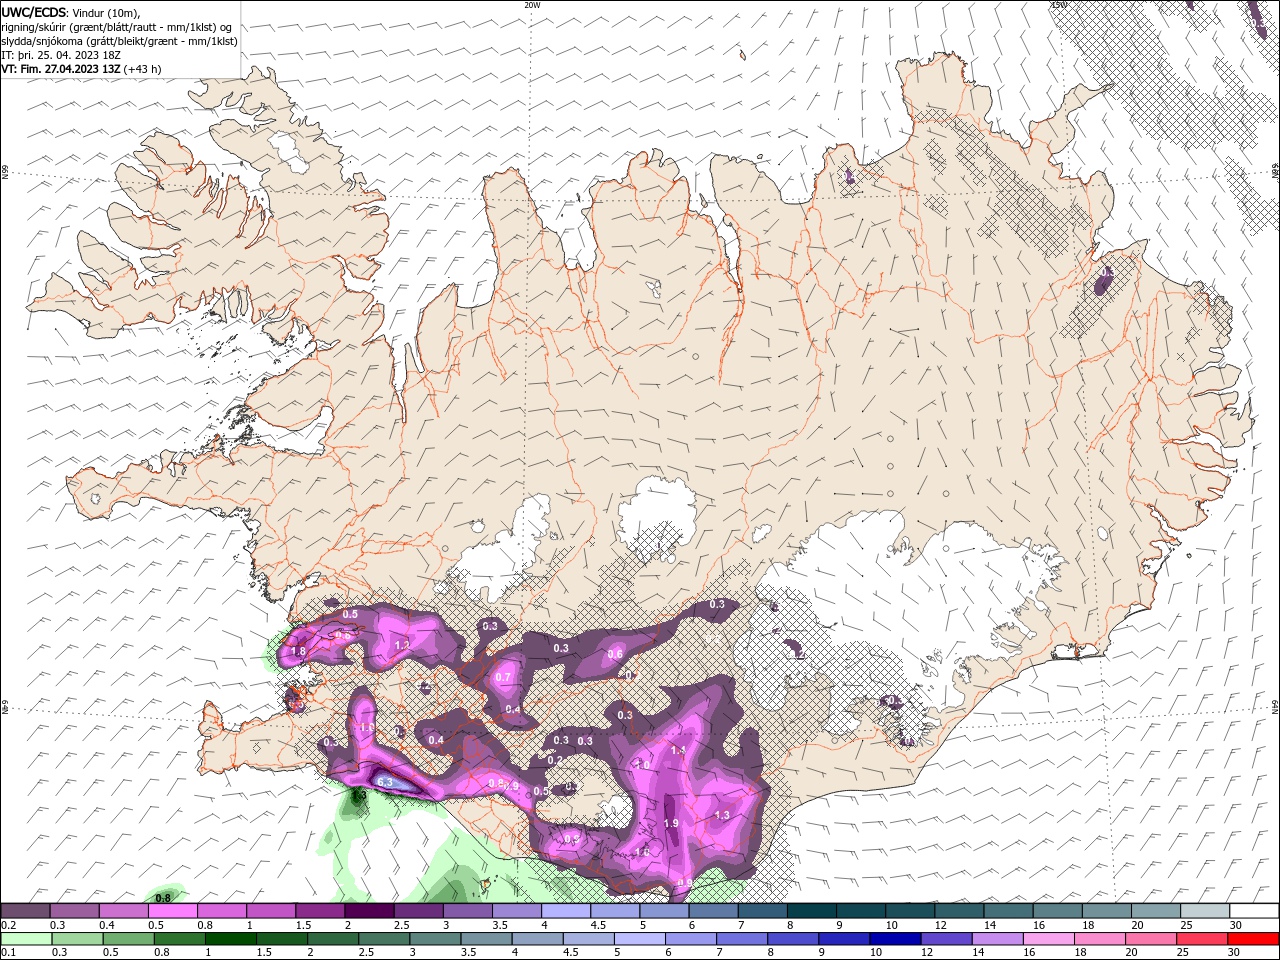Select the white 30 mm snow legend swatch
Image resolution: width=1280 pixels, height=960 pixels.
pos(1253,911)
